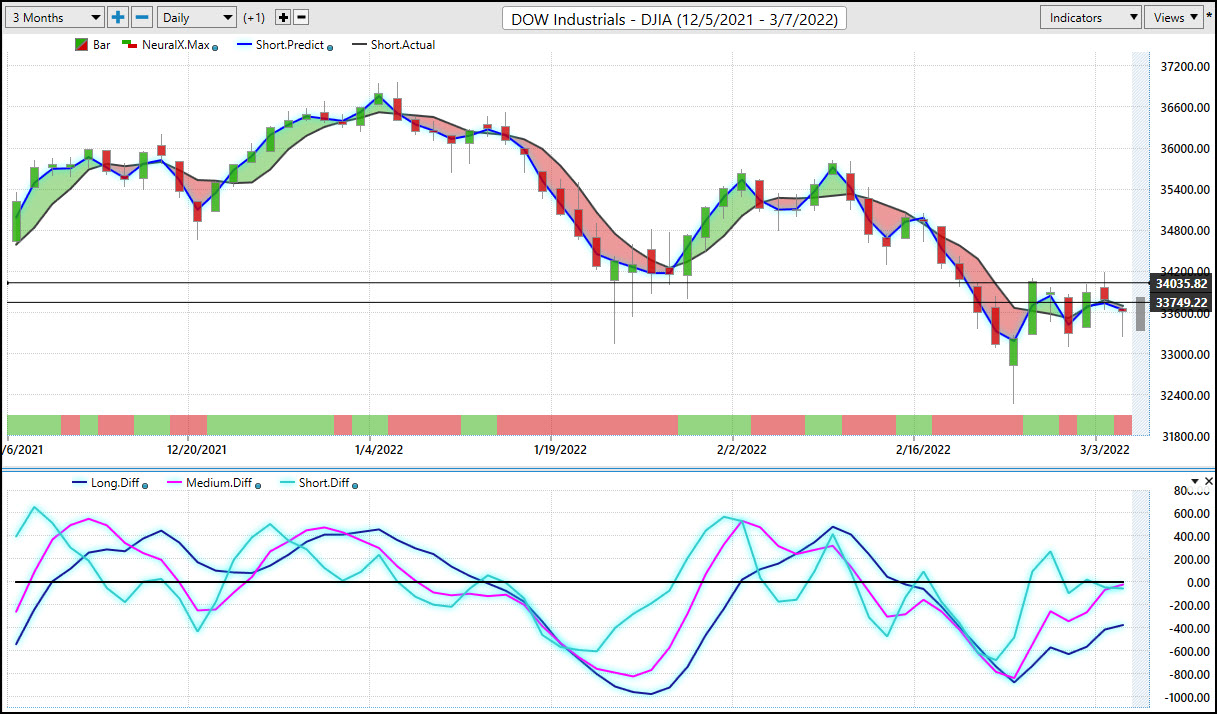Click the Long.Diff line swatch
Screen dimensions: 1217x714
tap(80, 483)
